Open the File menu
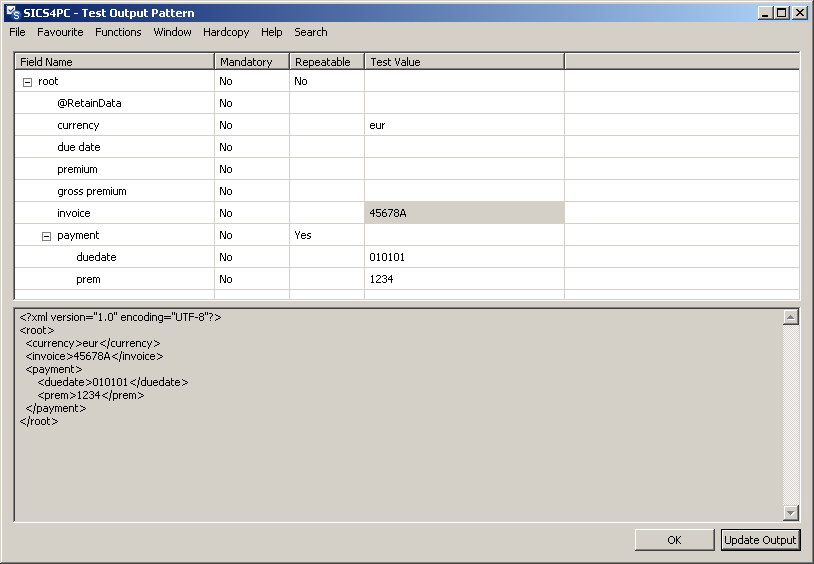Screen dimensions: 814x564 [18, 32]
